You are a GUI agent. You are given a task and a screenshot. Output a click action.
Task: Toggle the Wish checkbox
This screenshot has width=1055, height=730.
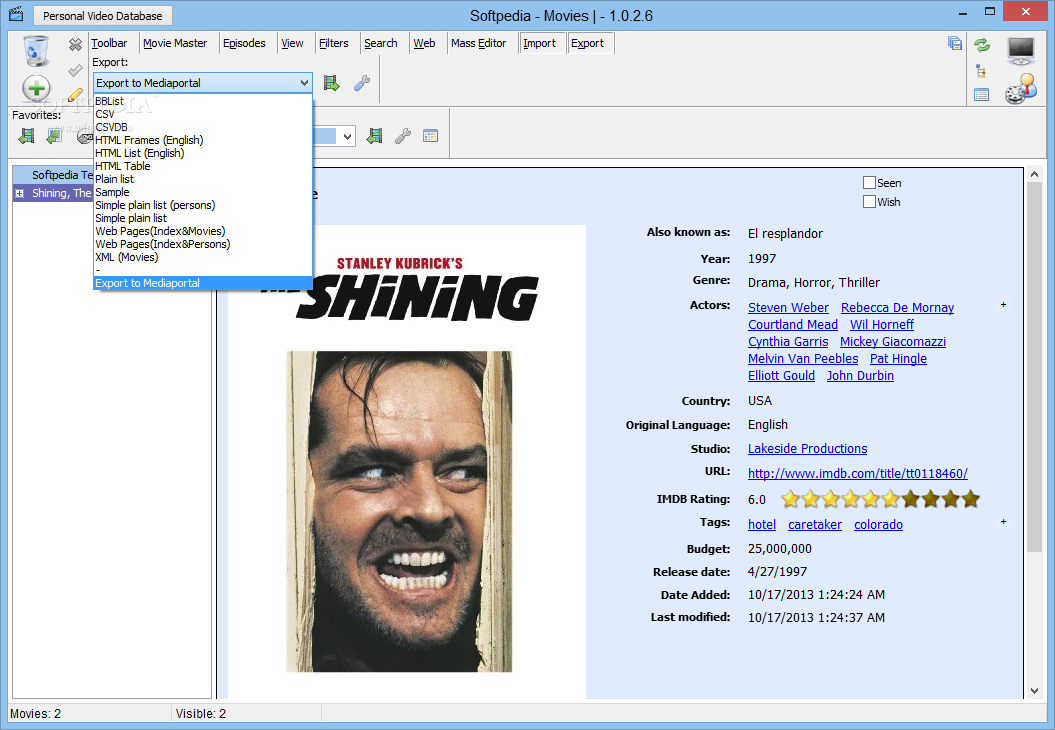point(869,201)
